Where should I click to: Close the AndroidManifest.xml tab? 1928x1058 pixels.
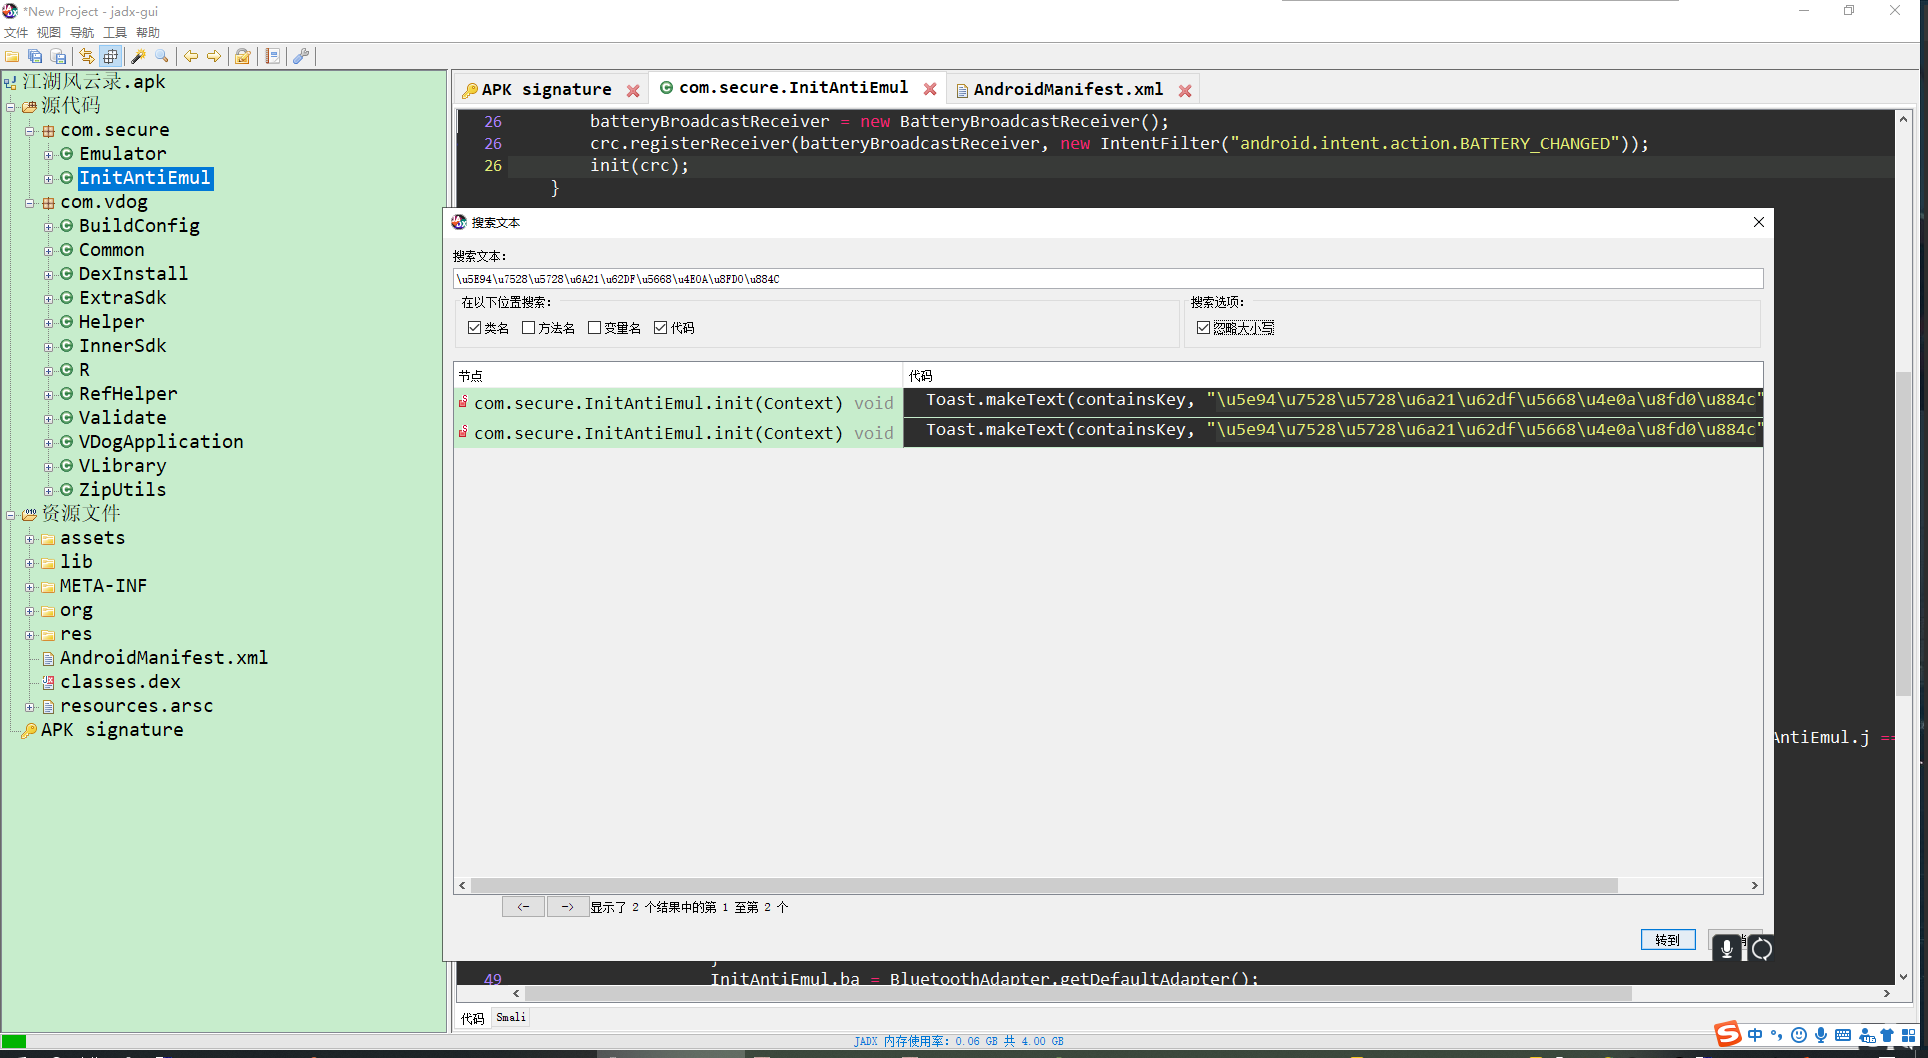click(x=1185, y=90)
